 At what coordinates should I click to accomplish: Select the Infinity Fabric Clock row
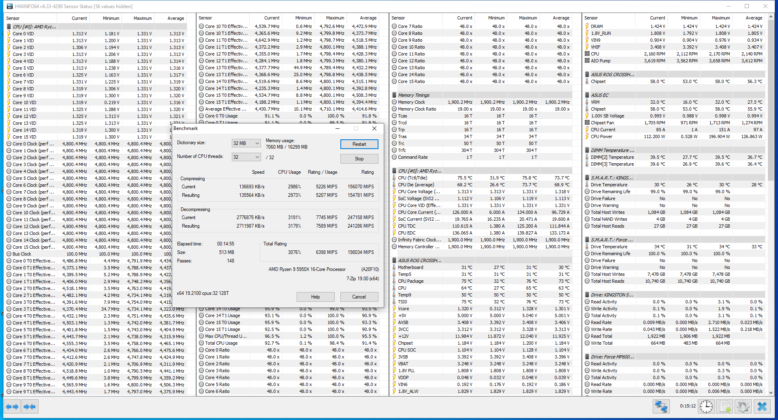pos(482,240)
